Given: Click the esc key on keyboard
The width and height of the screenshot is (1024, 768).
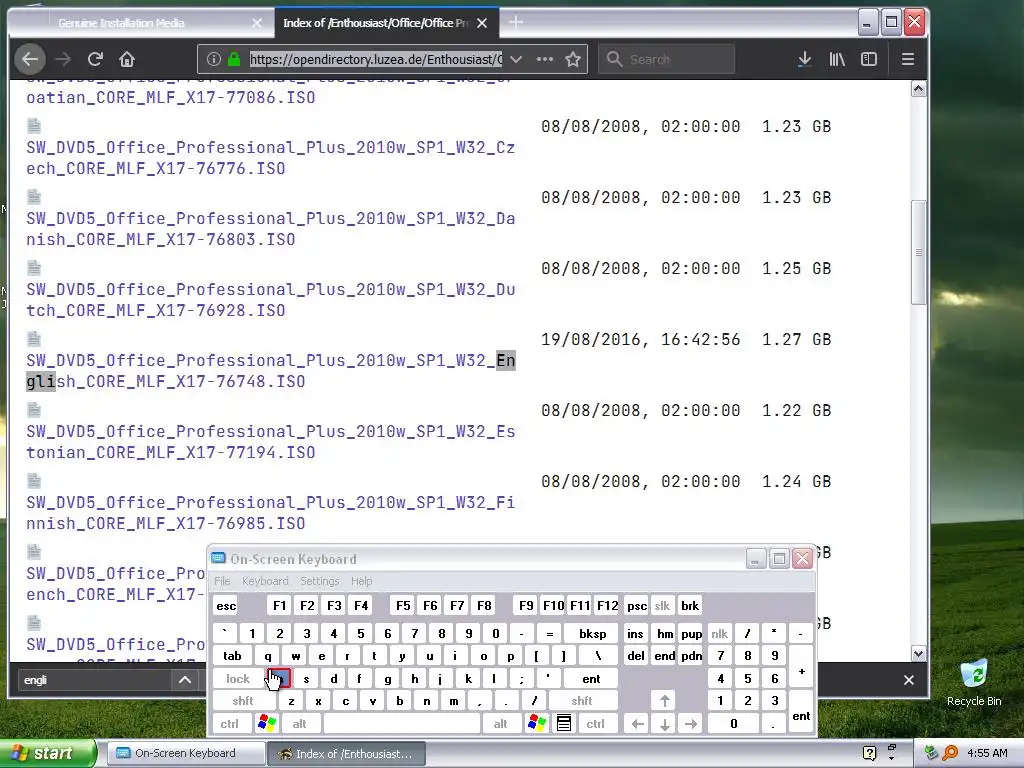Looking at the screenshot, I should [x=226, y=605].
